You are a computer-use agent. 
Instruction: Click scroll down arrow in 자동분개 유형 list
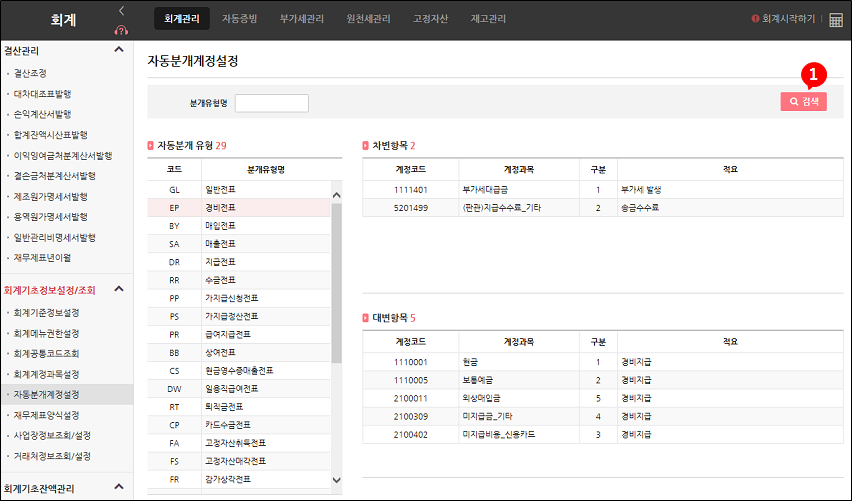[336, 480]
